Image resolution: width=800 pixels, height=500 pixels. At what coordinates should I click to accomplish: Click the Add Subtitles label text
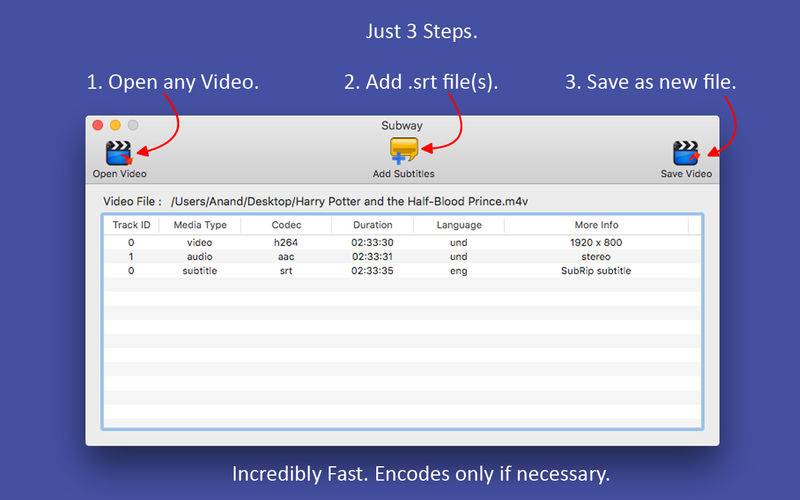[x=404, y=173]
